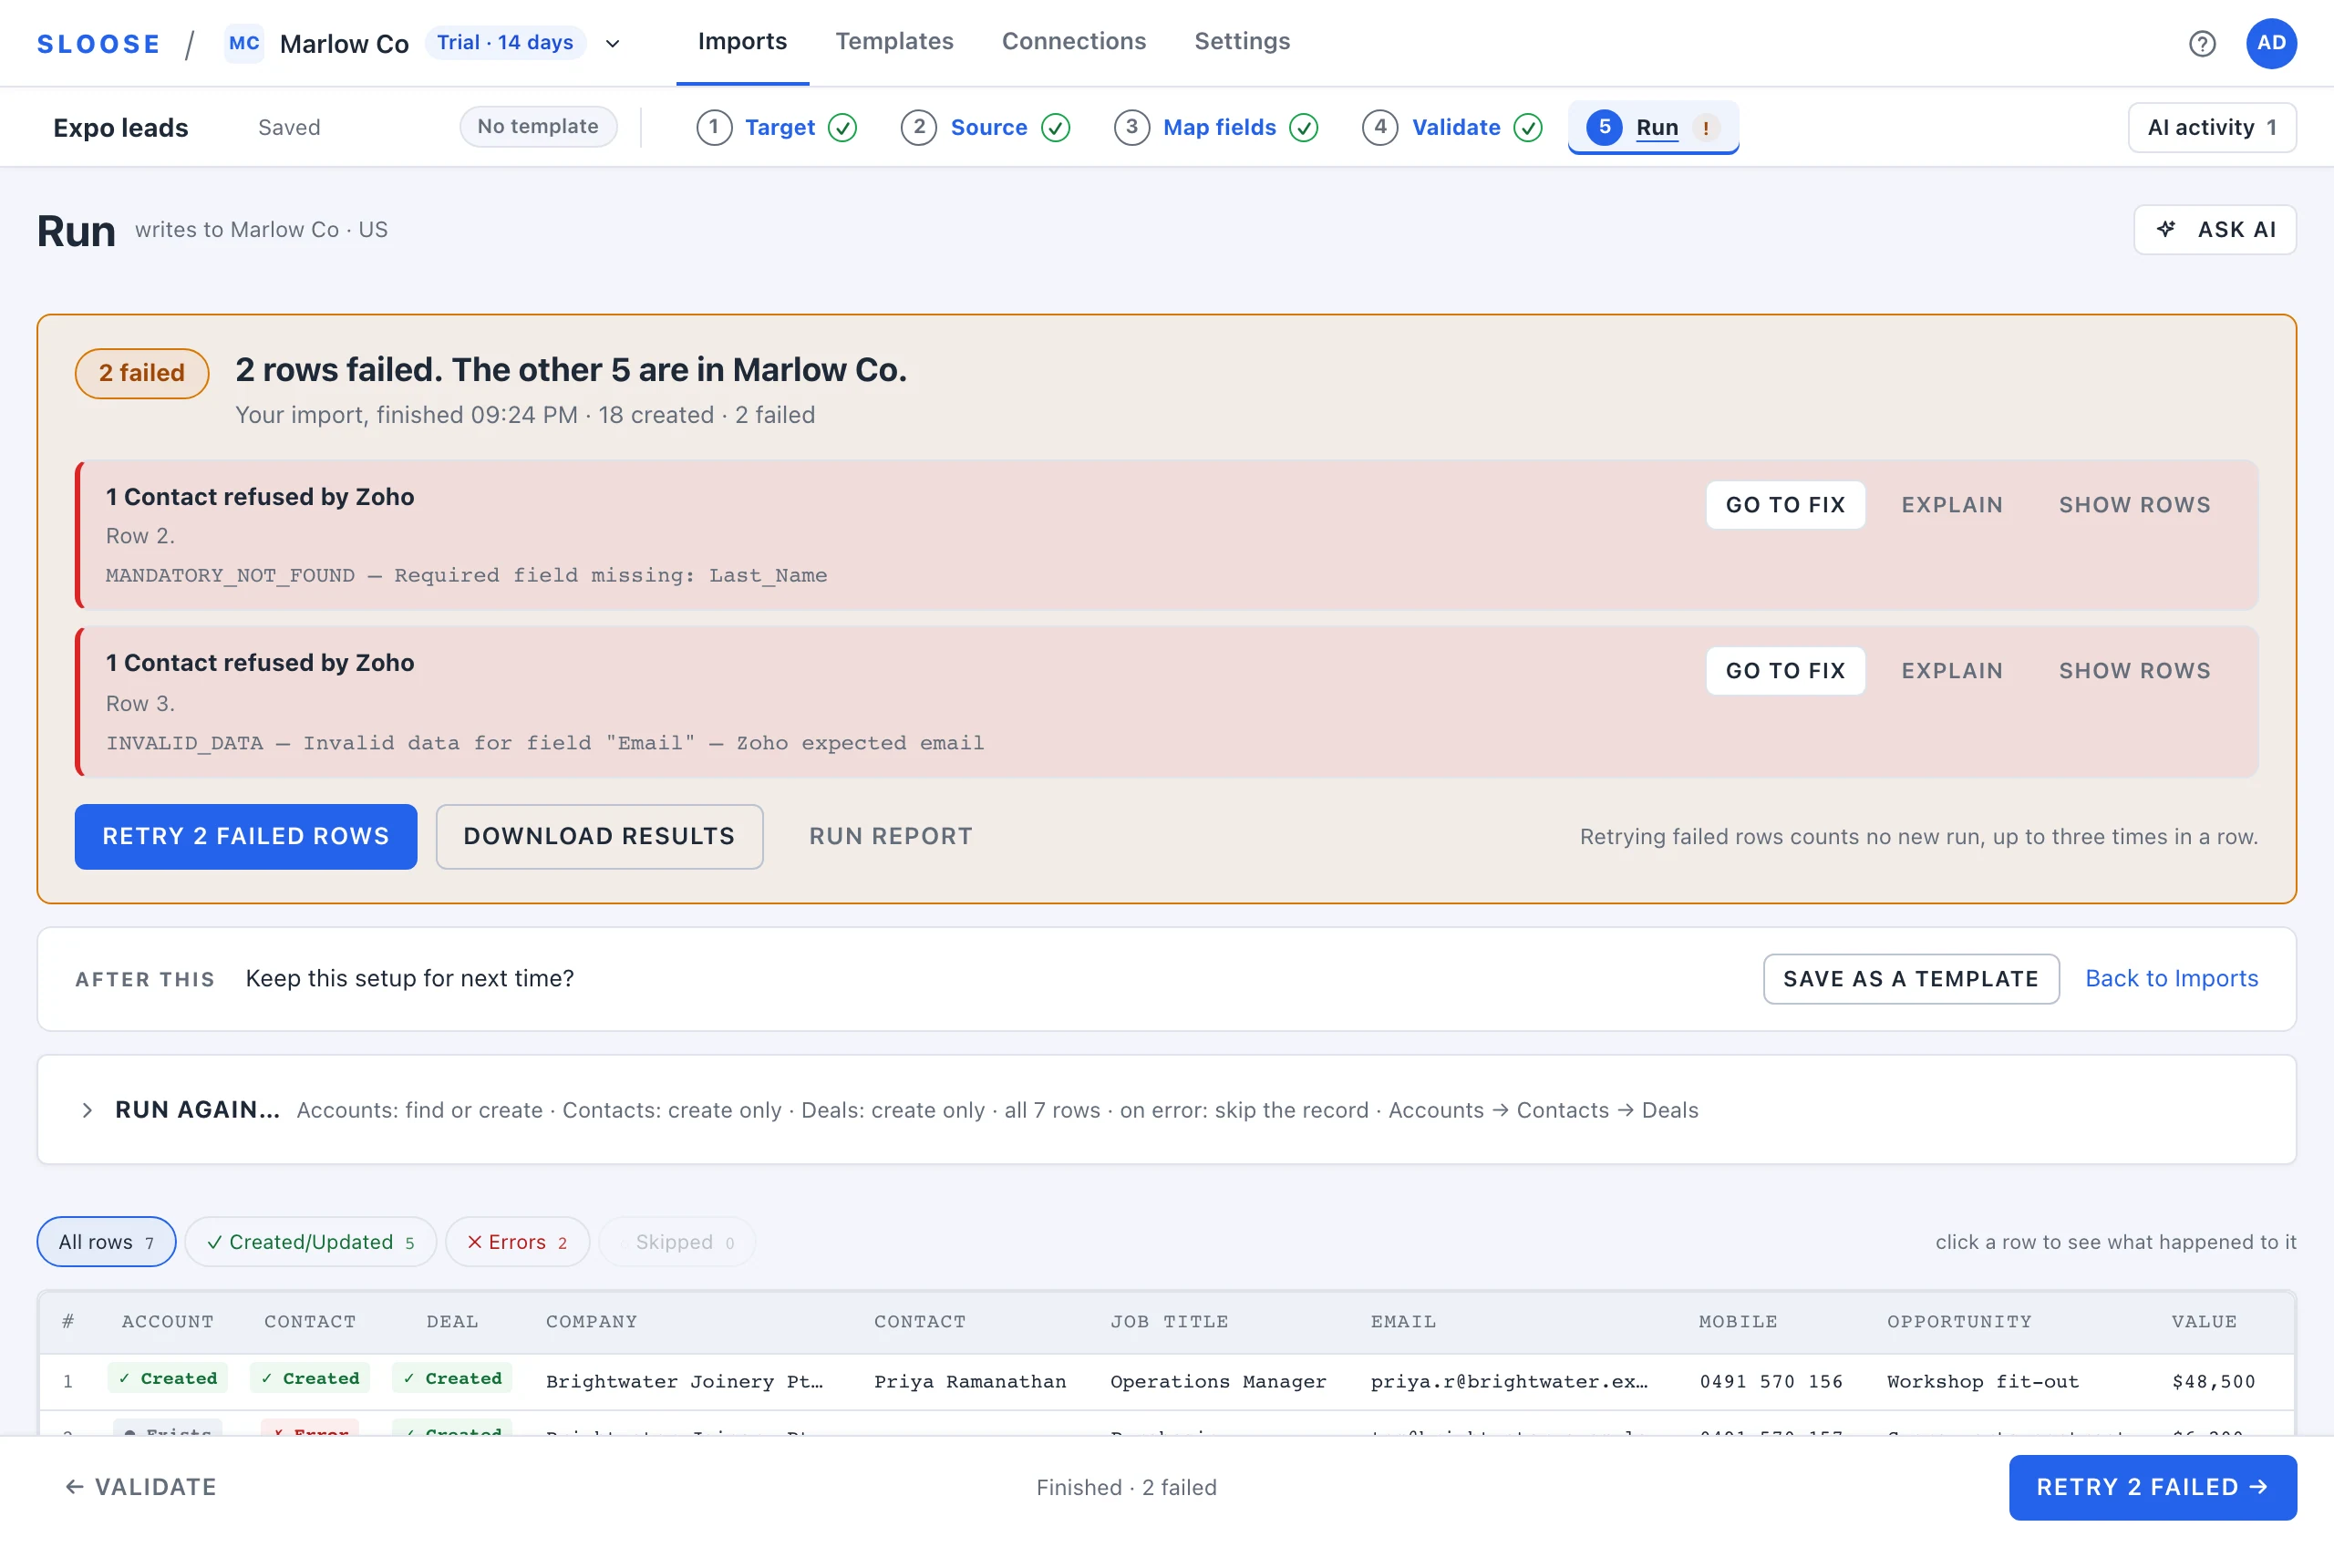Viewport: 2334px width, 1568px height.
Task: Click the Trial 14 days badge
Action: [505, 42]
